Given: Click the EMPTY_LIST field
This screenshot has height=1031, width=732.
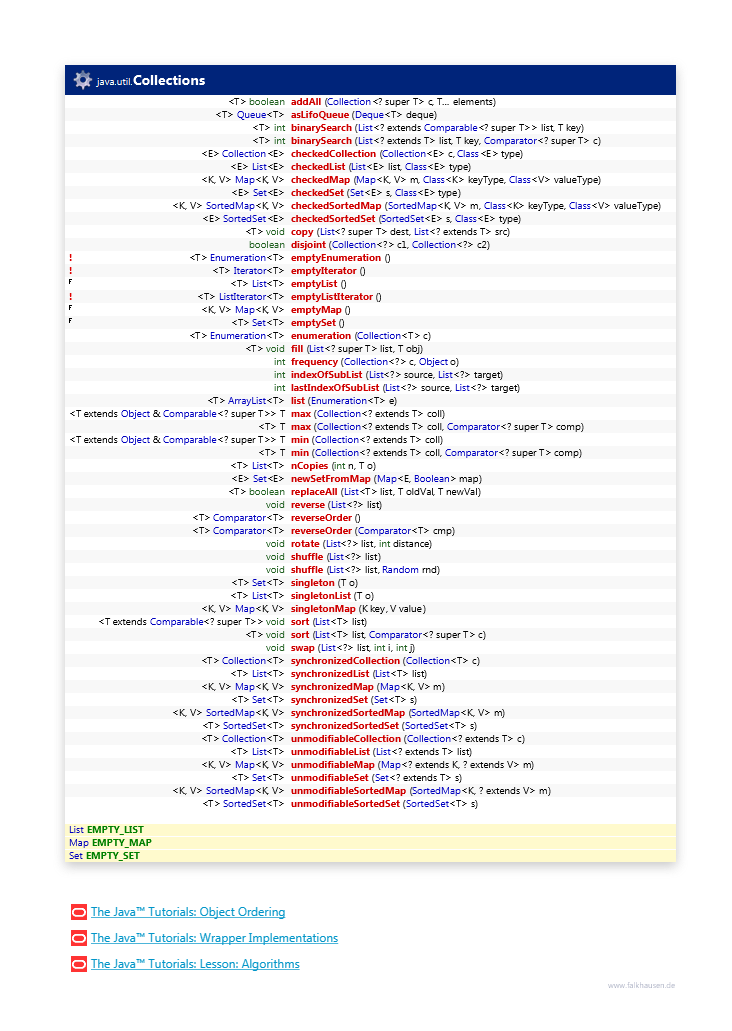Looking at the screenshot, I should pos(115,830).
